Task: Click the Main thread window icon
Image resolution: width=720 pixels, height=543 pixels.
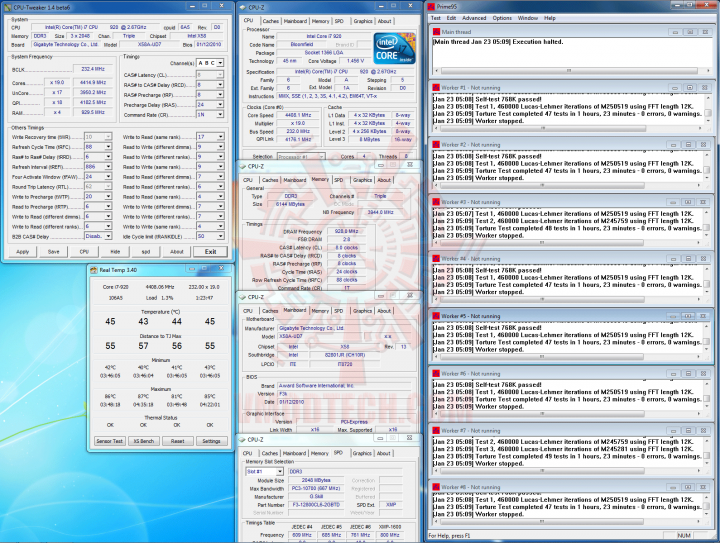Action: (435, 31)
